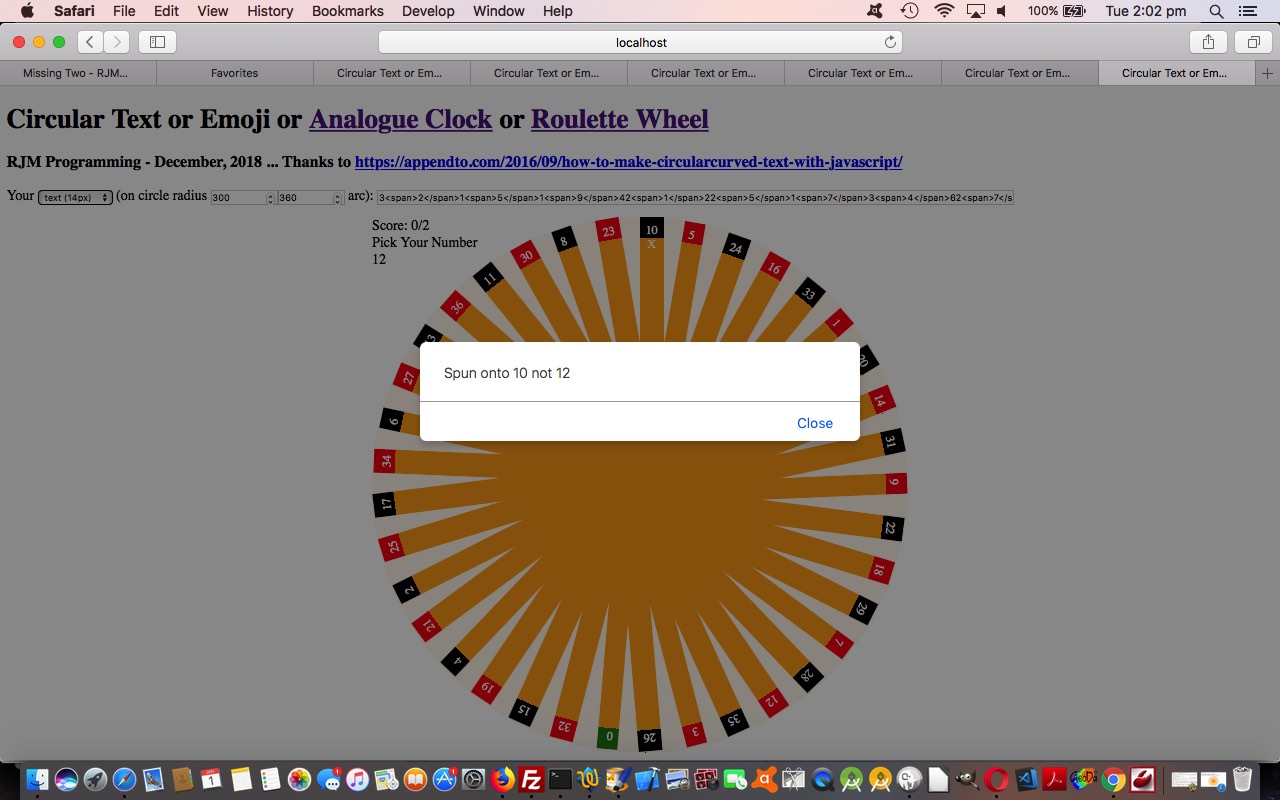Launch Opera from the Dock

[x=996, y=779]
